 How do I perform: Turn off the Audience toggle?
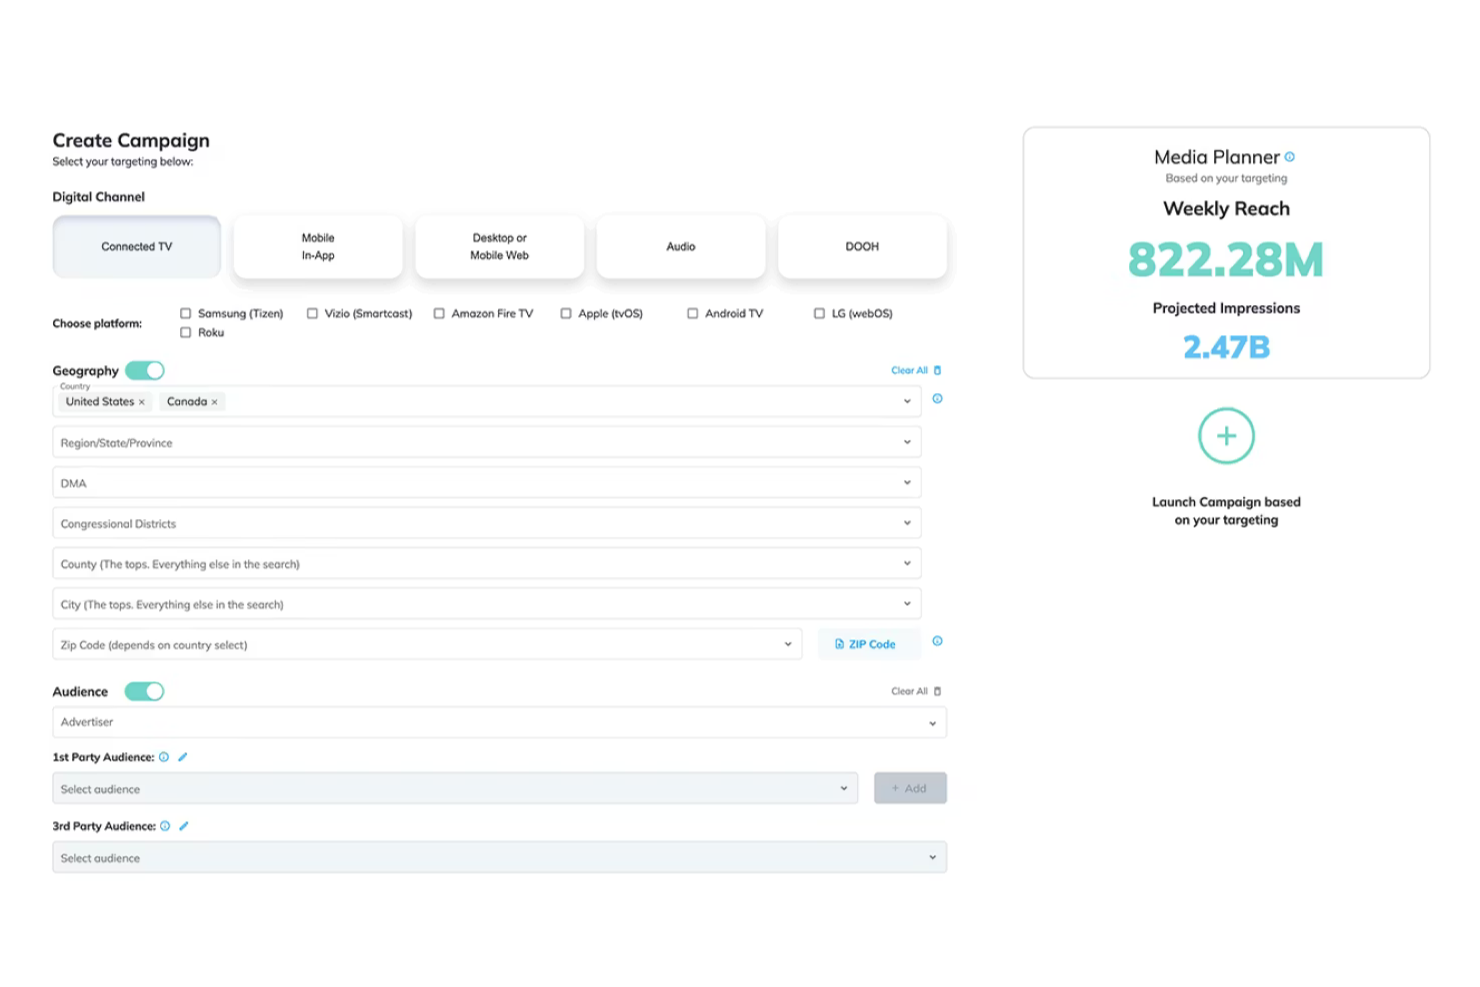(x=145, y=691)
